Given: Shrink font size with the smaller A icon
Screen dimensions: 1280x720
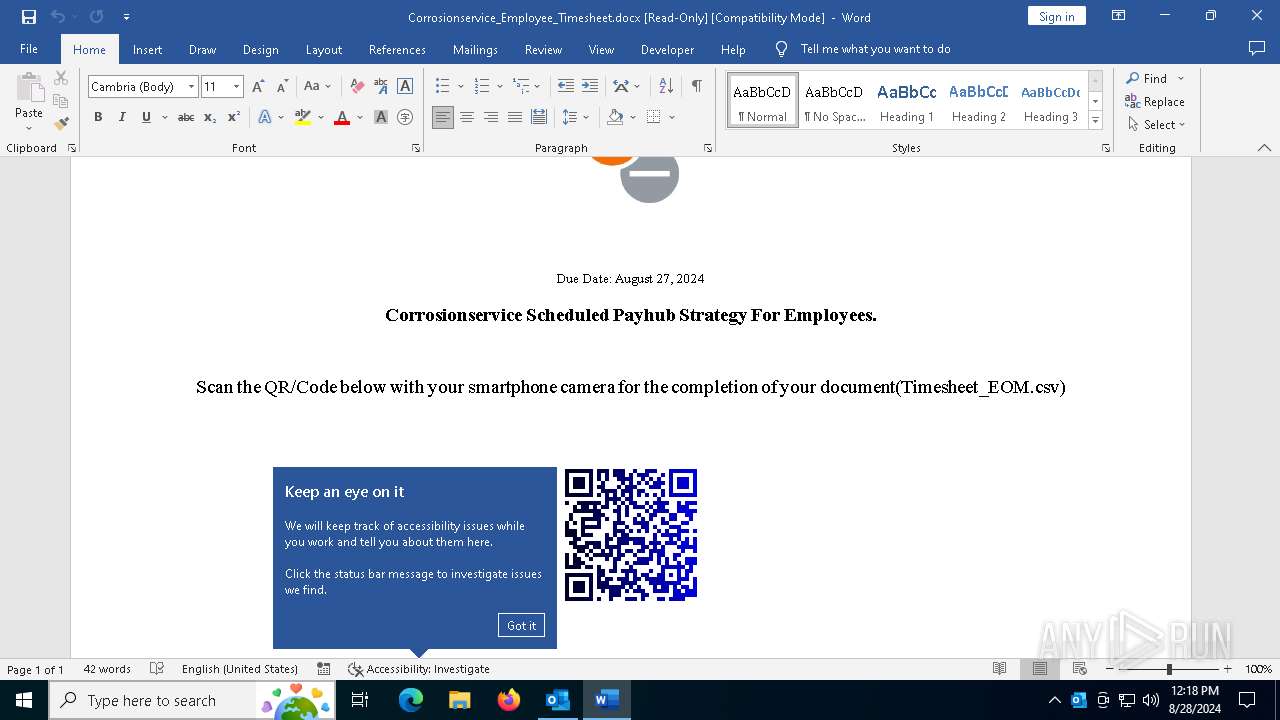Looking at the screenshot, I should tap(282, 87).
